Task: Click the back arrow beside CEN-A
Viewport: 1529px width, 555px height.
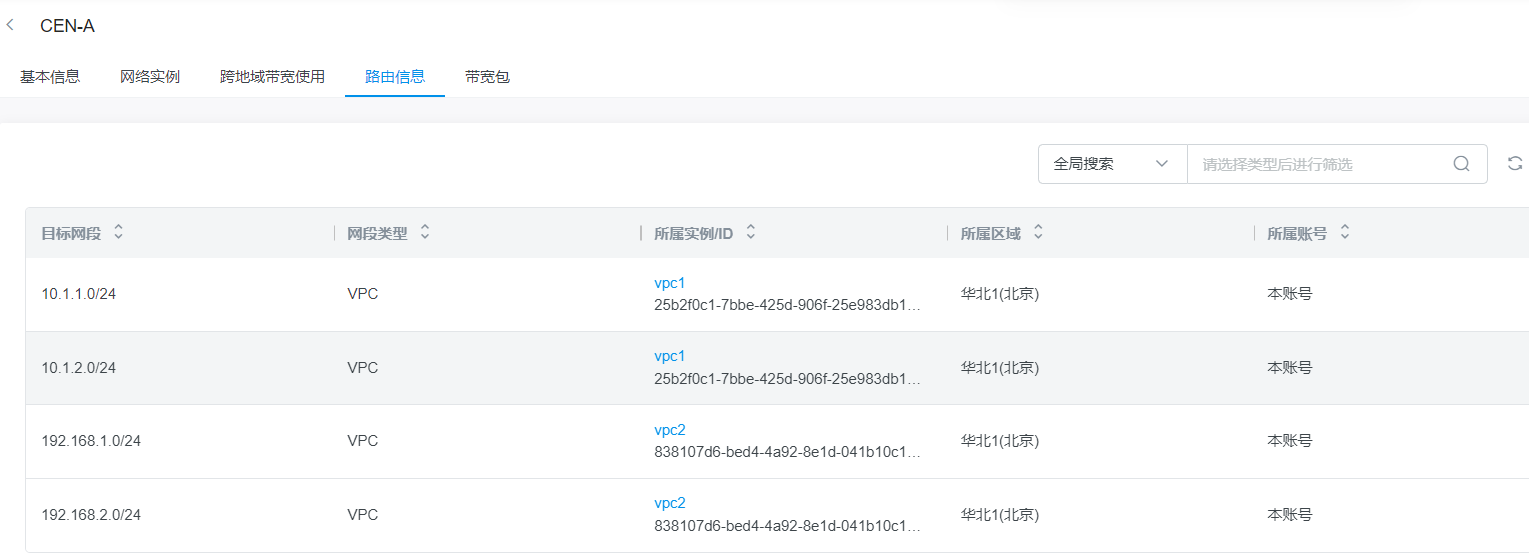Action: pos(10,25)
